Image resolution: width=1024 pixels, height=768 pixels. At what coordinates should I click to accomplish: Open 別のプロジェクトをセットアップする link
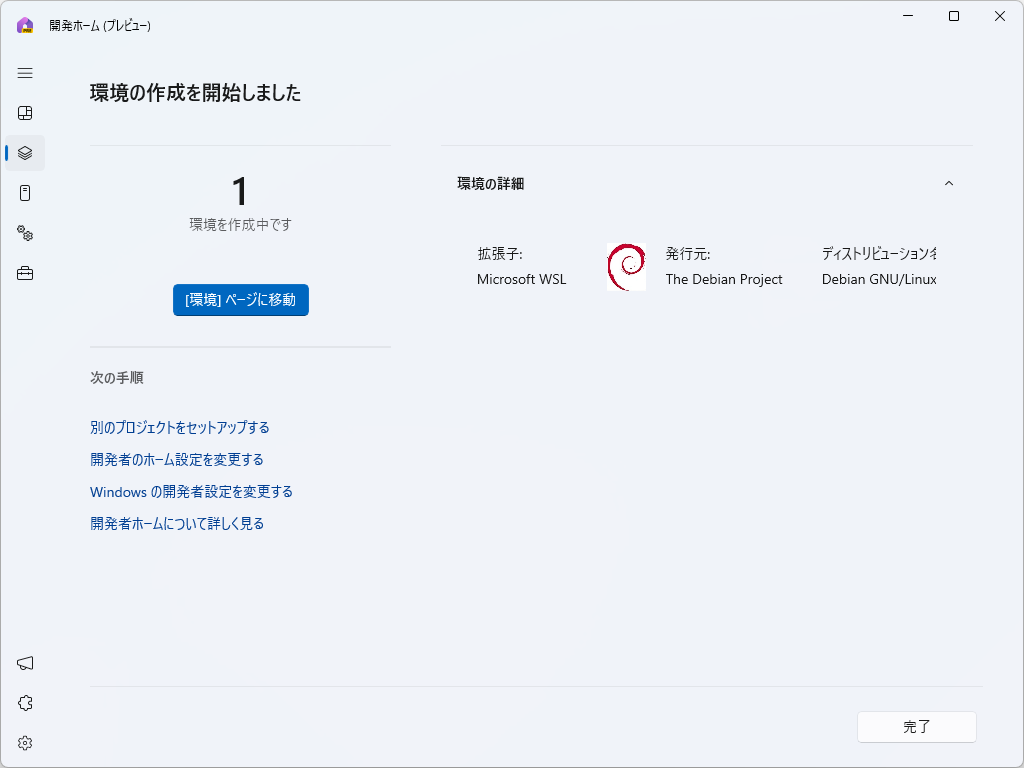(x=179, y=427)
